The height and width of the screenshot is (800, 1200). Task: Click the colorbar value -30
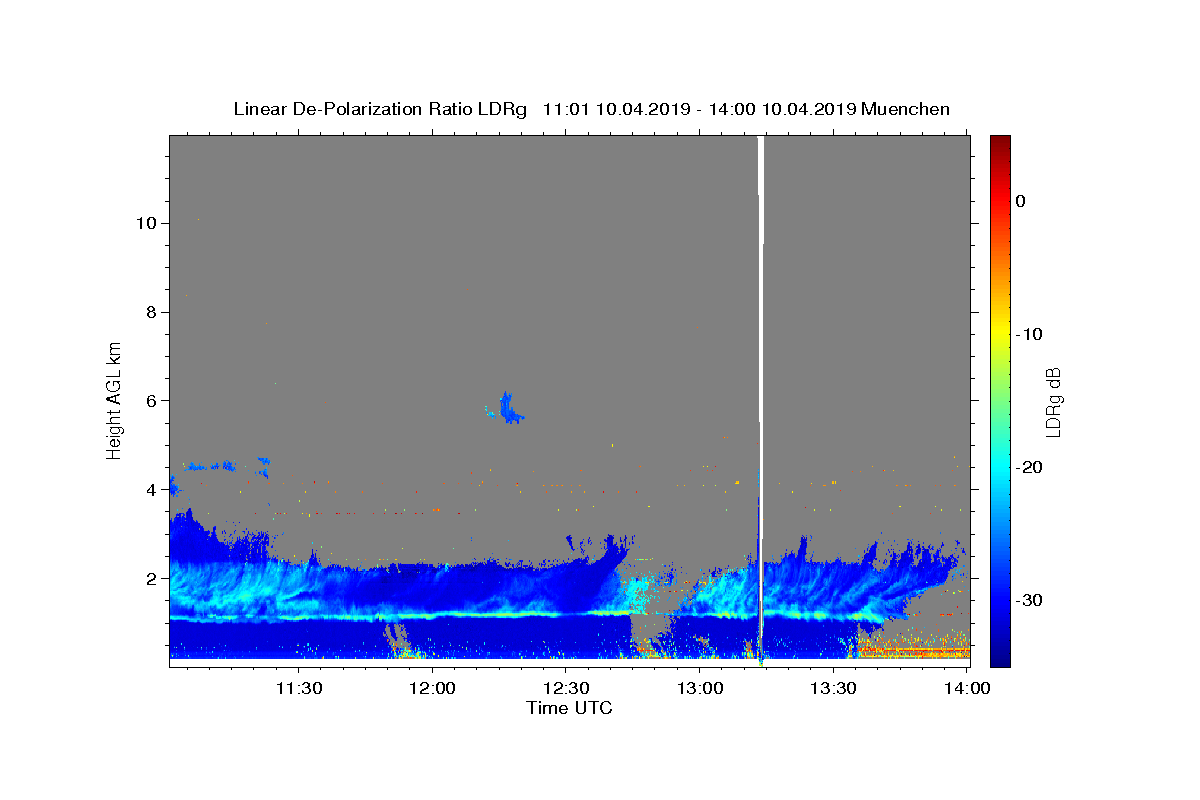(x=1030, y=600)
